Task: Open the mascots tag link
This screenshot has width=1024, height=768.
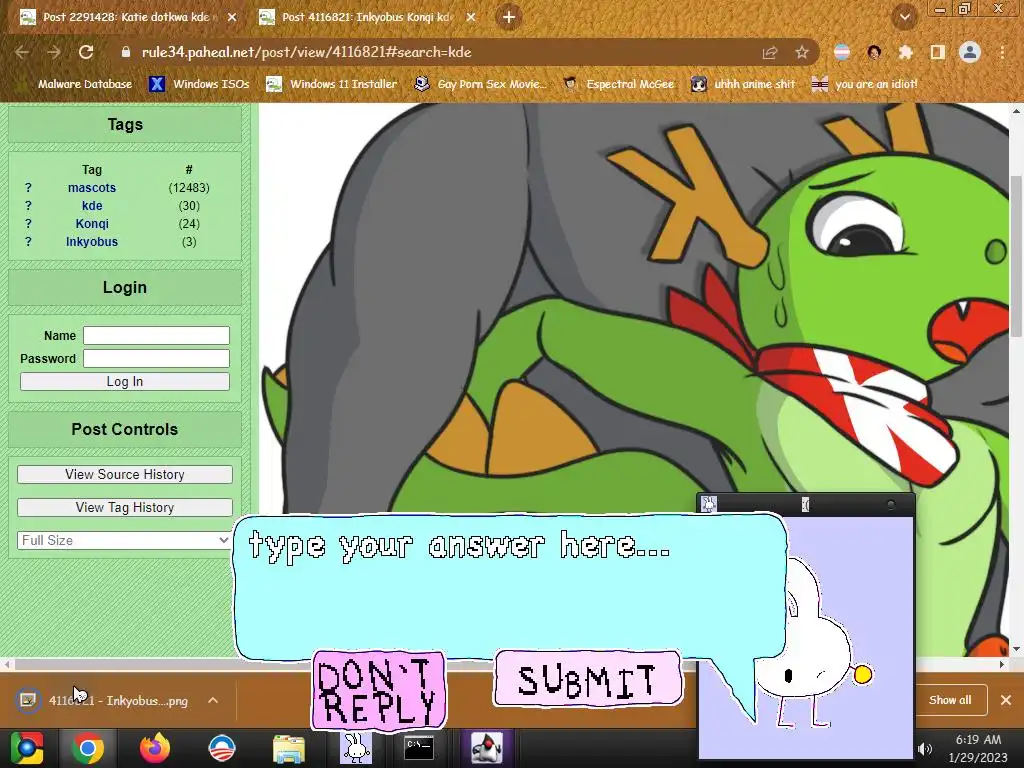Action: tap(91, 187)
